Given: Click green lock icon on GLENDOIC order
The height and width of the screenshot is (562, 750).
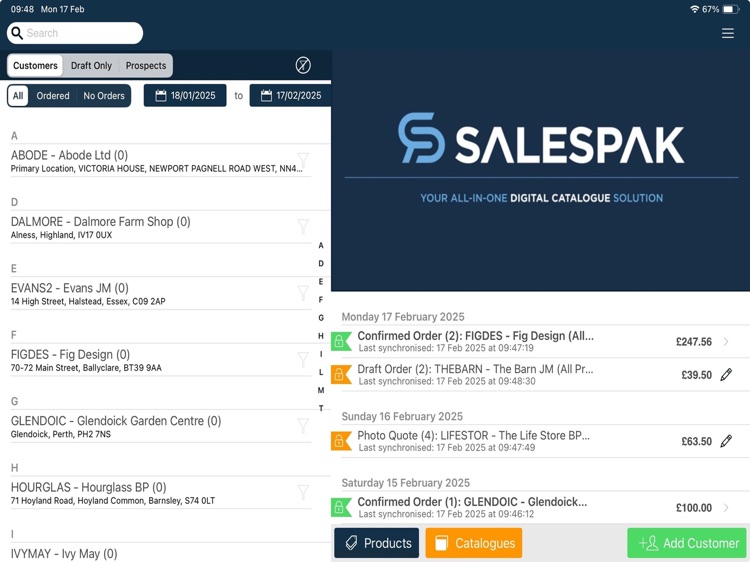Looking at the screenshot, I should (341, 507).
